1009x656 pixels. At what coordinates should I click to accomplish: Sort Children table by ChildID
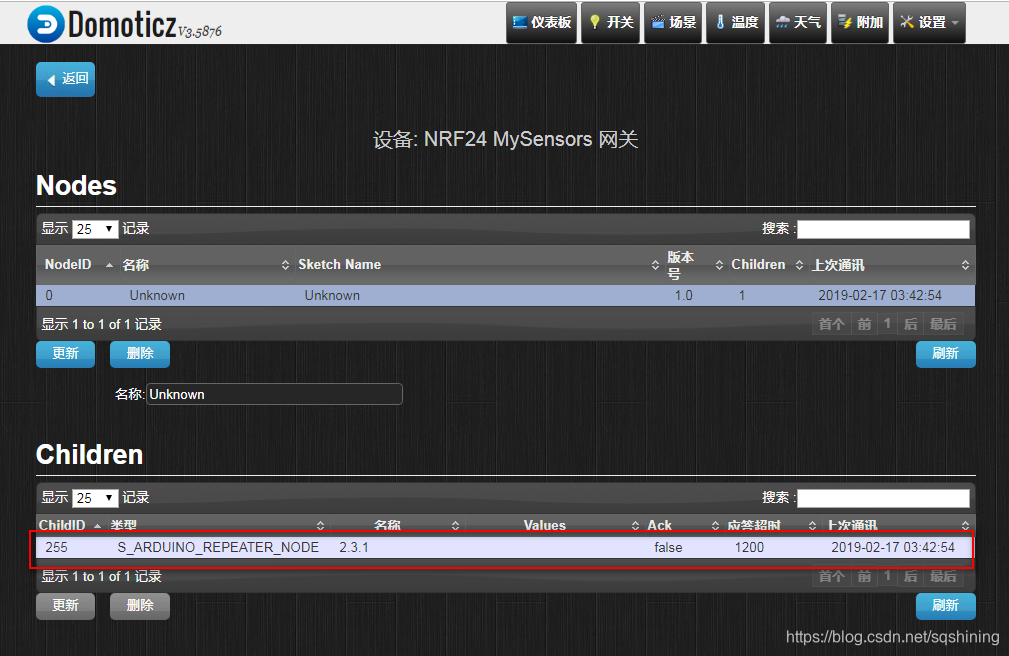coord(71,525)
